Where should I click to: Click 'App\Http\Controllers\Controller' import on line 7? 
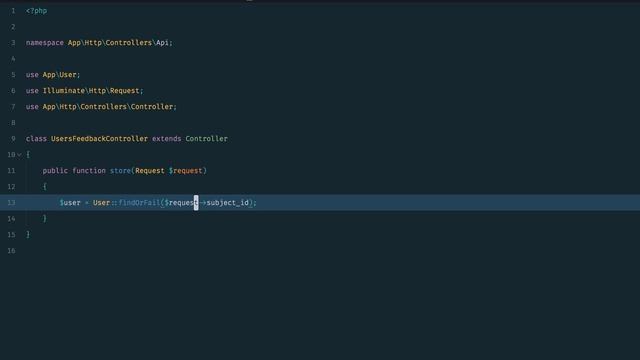coord(108,107)
